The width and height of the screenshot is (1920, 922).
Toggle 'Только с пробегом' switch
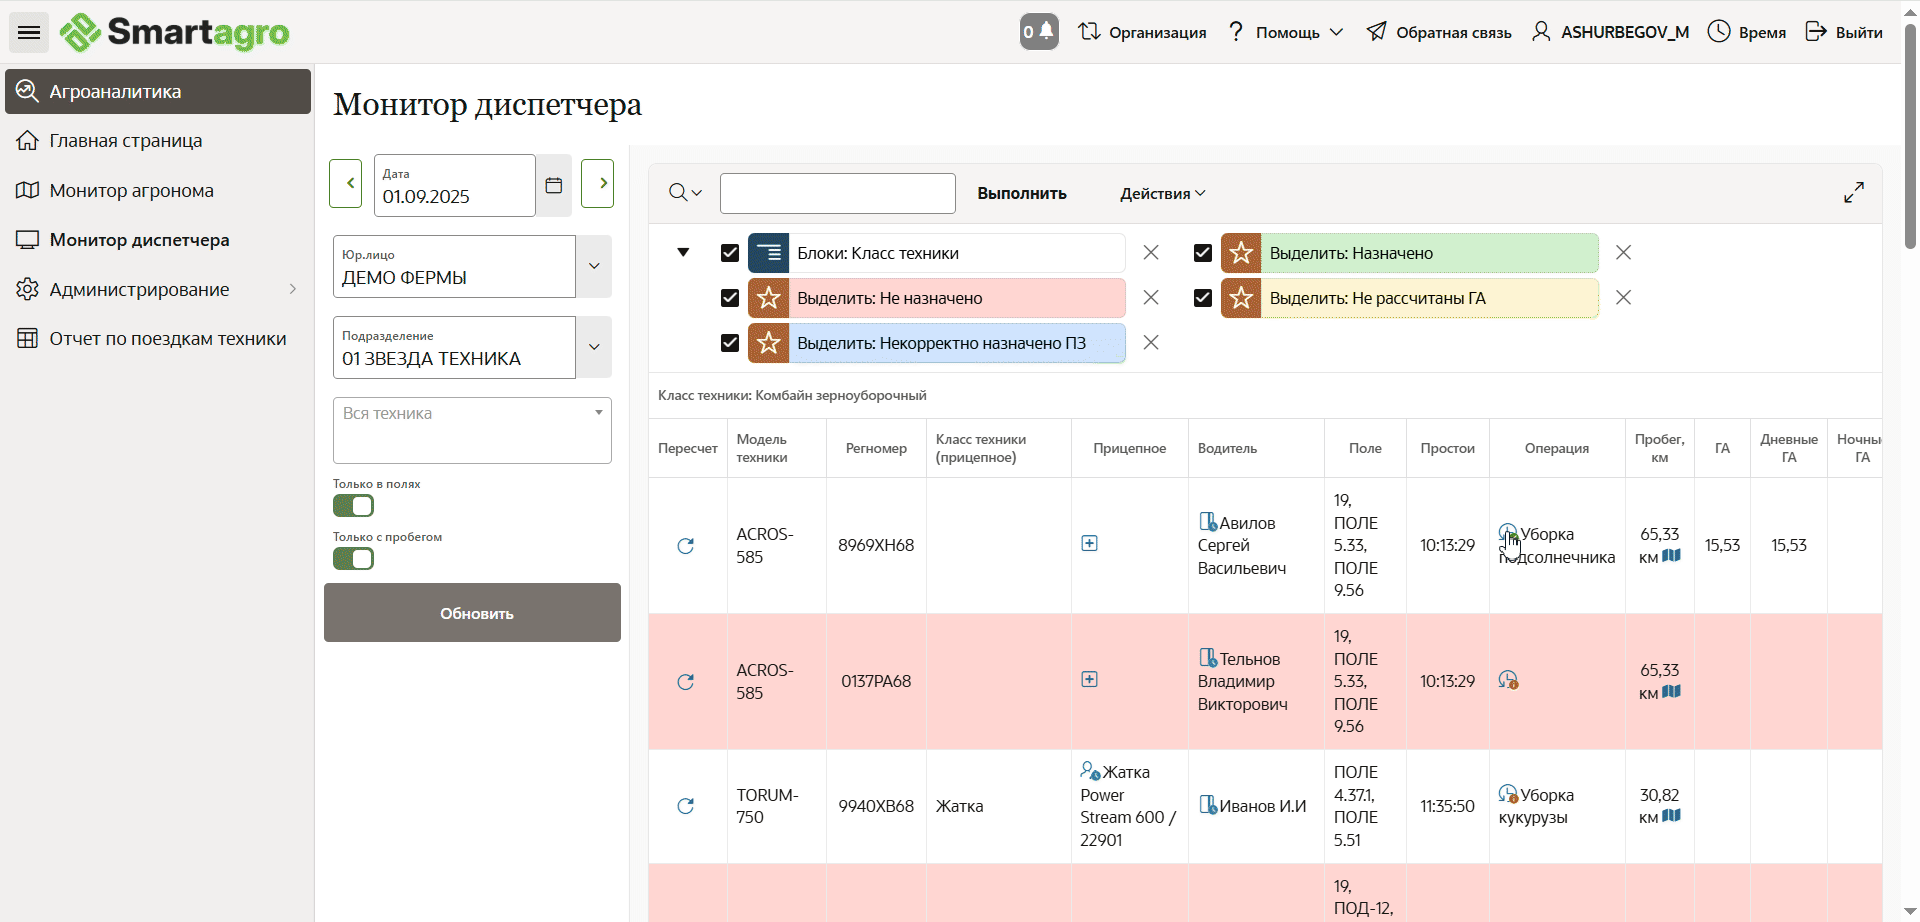pyautogui.click(x=353, y=559)
